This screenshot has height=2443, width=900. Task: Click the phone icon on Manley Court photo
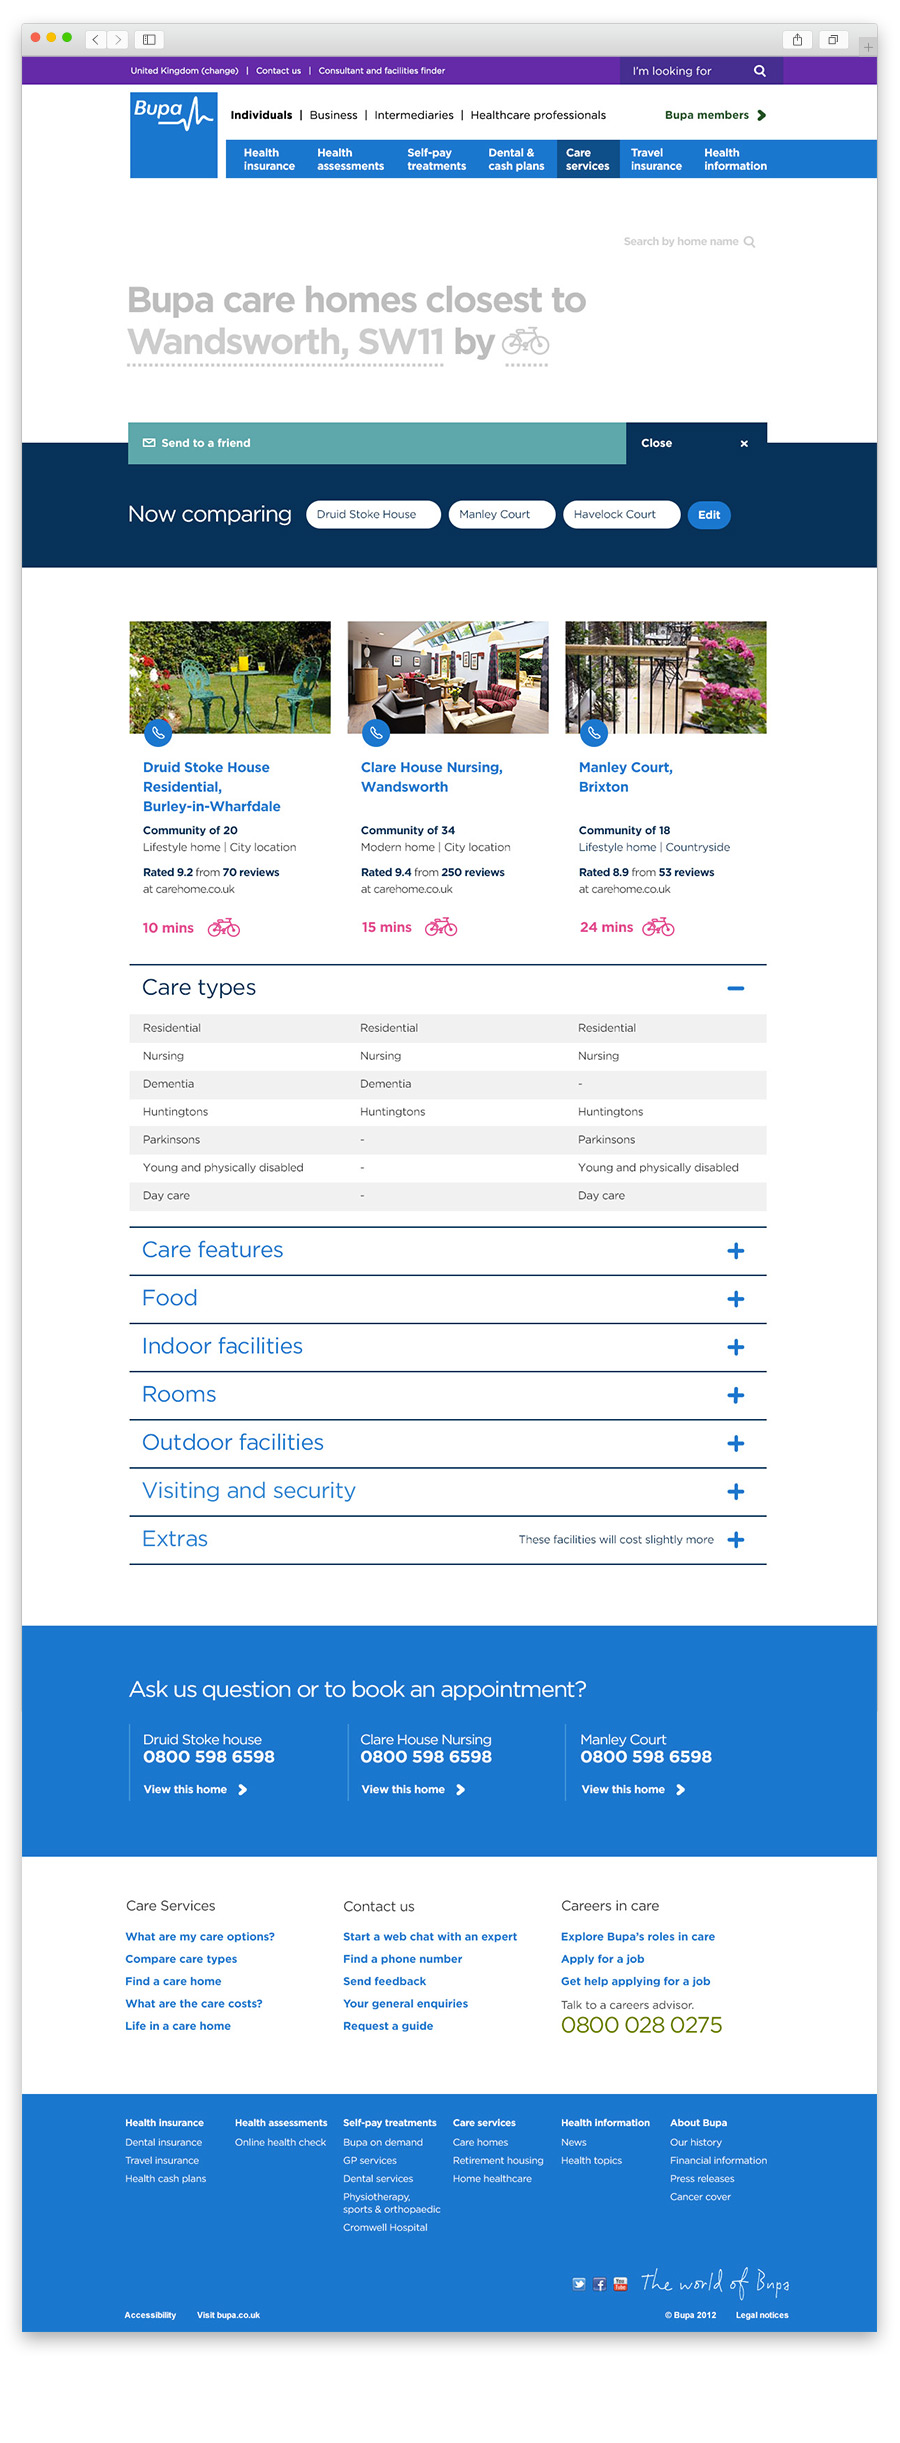594,733
